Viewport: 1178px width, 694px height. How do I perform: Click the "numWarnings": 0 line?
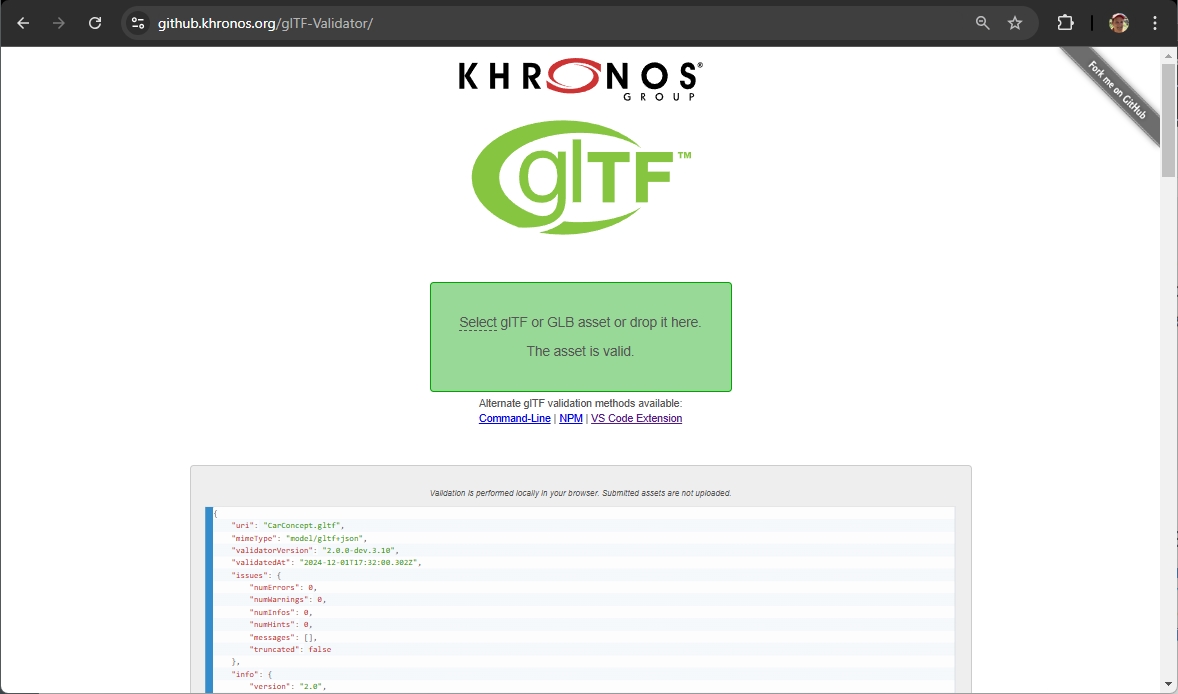tap(288, 600)
